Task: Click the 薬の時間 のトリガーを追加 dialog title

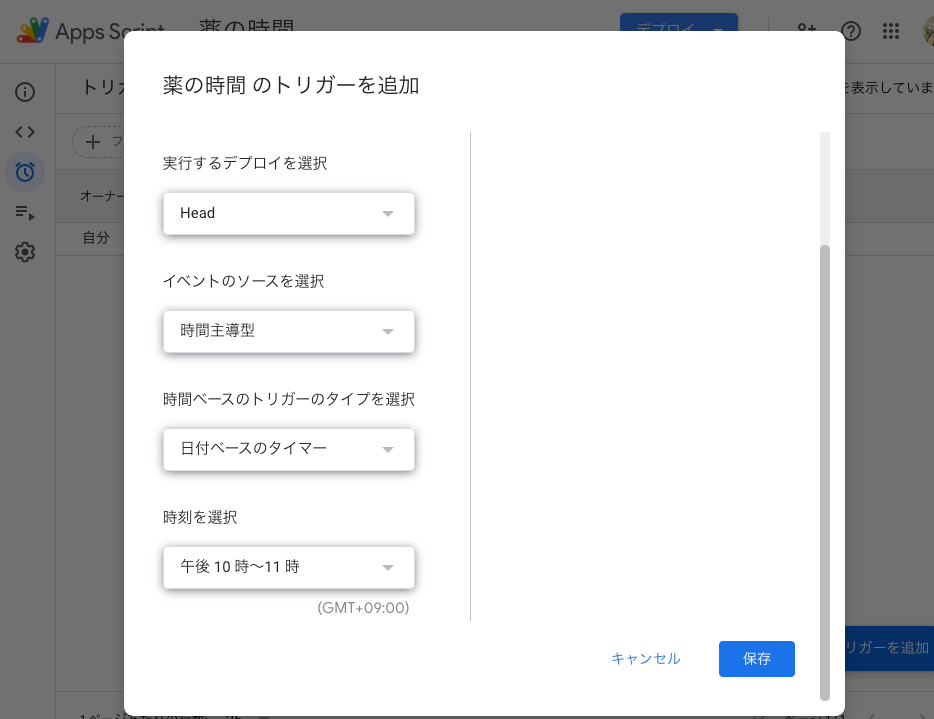Action: 291,85
